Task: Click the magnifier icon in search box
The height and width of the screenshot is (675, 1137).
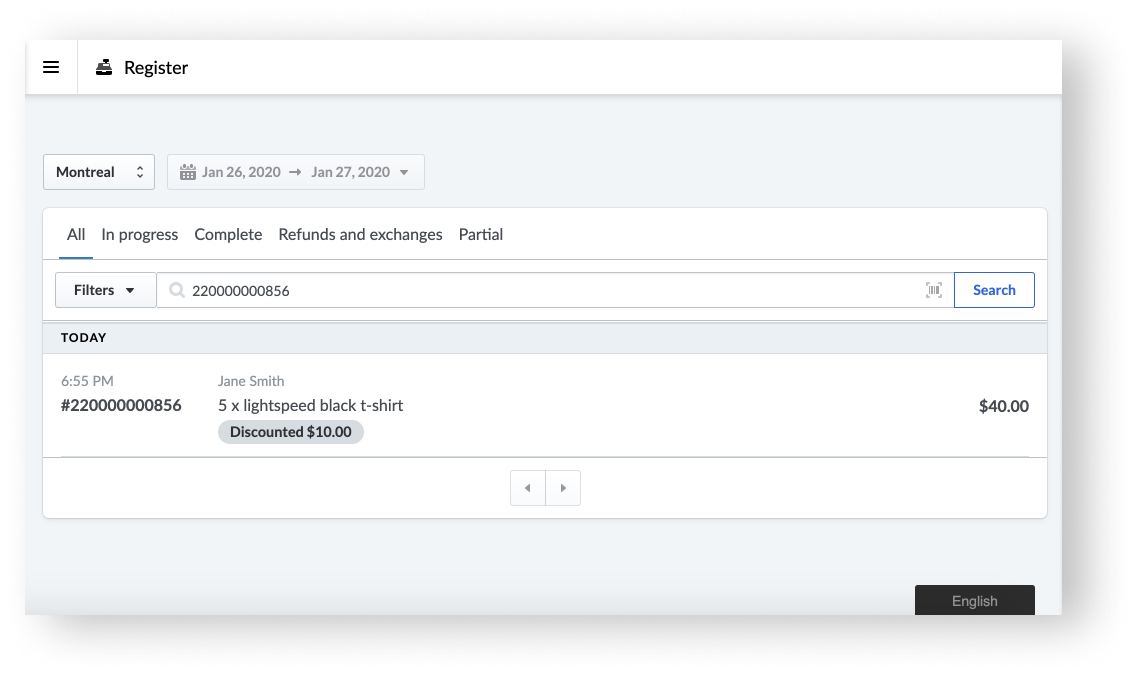Action: (x=176, y=290)
